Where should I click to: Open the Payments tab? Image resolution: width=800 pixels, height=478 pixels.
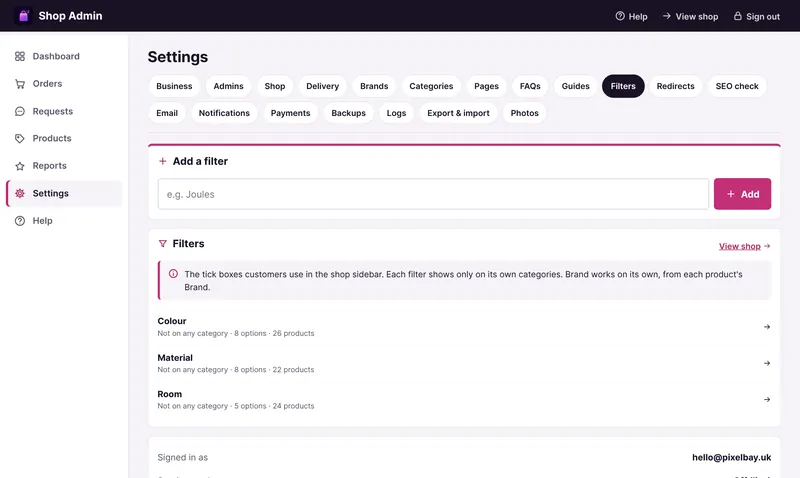(290, 113)
